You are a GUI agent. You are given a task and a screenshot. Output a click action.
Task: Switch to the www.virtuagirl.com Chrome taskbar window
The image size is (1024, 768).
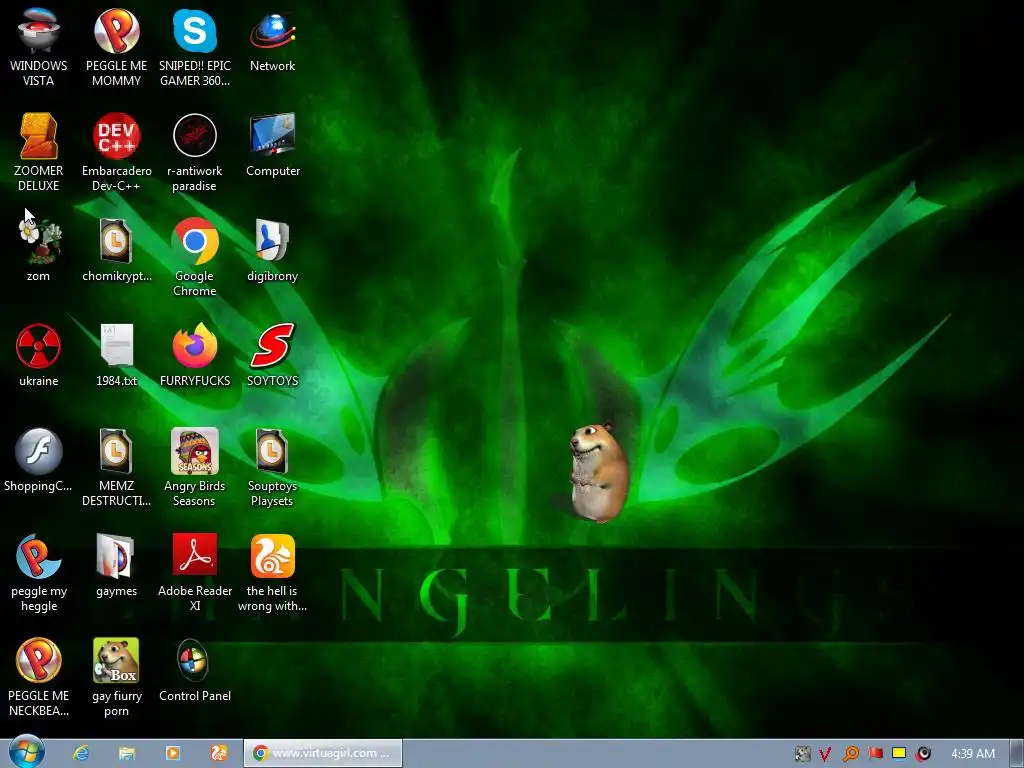coord(323,753)
